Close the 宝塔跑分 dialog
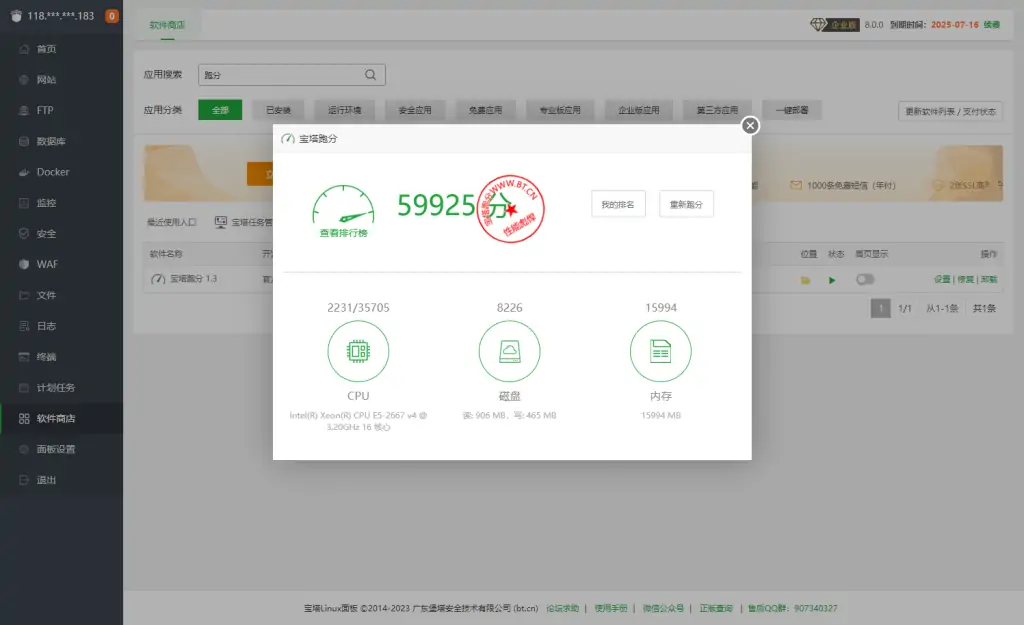Screen dimensions: 1024x625 point(750,125)
